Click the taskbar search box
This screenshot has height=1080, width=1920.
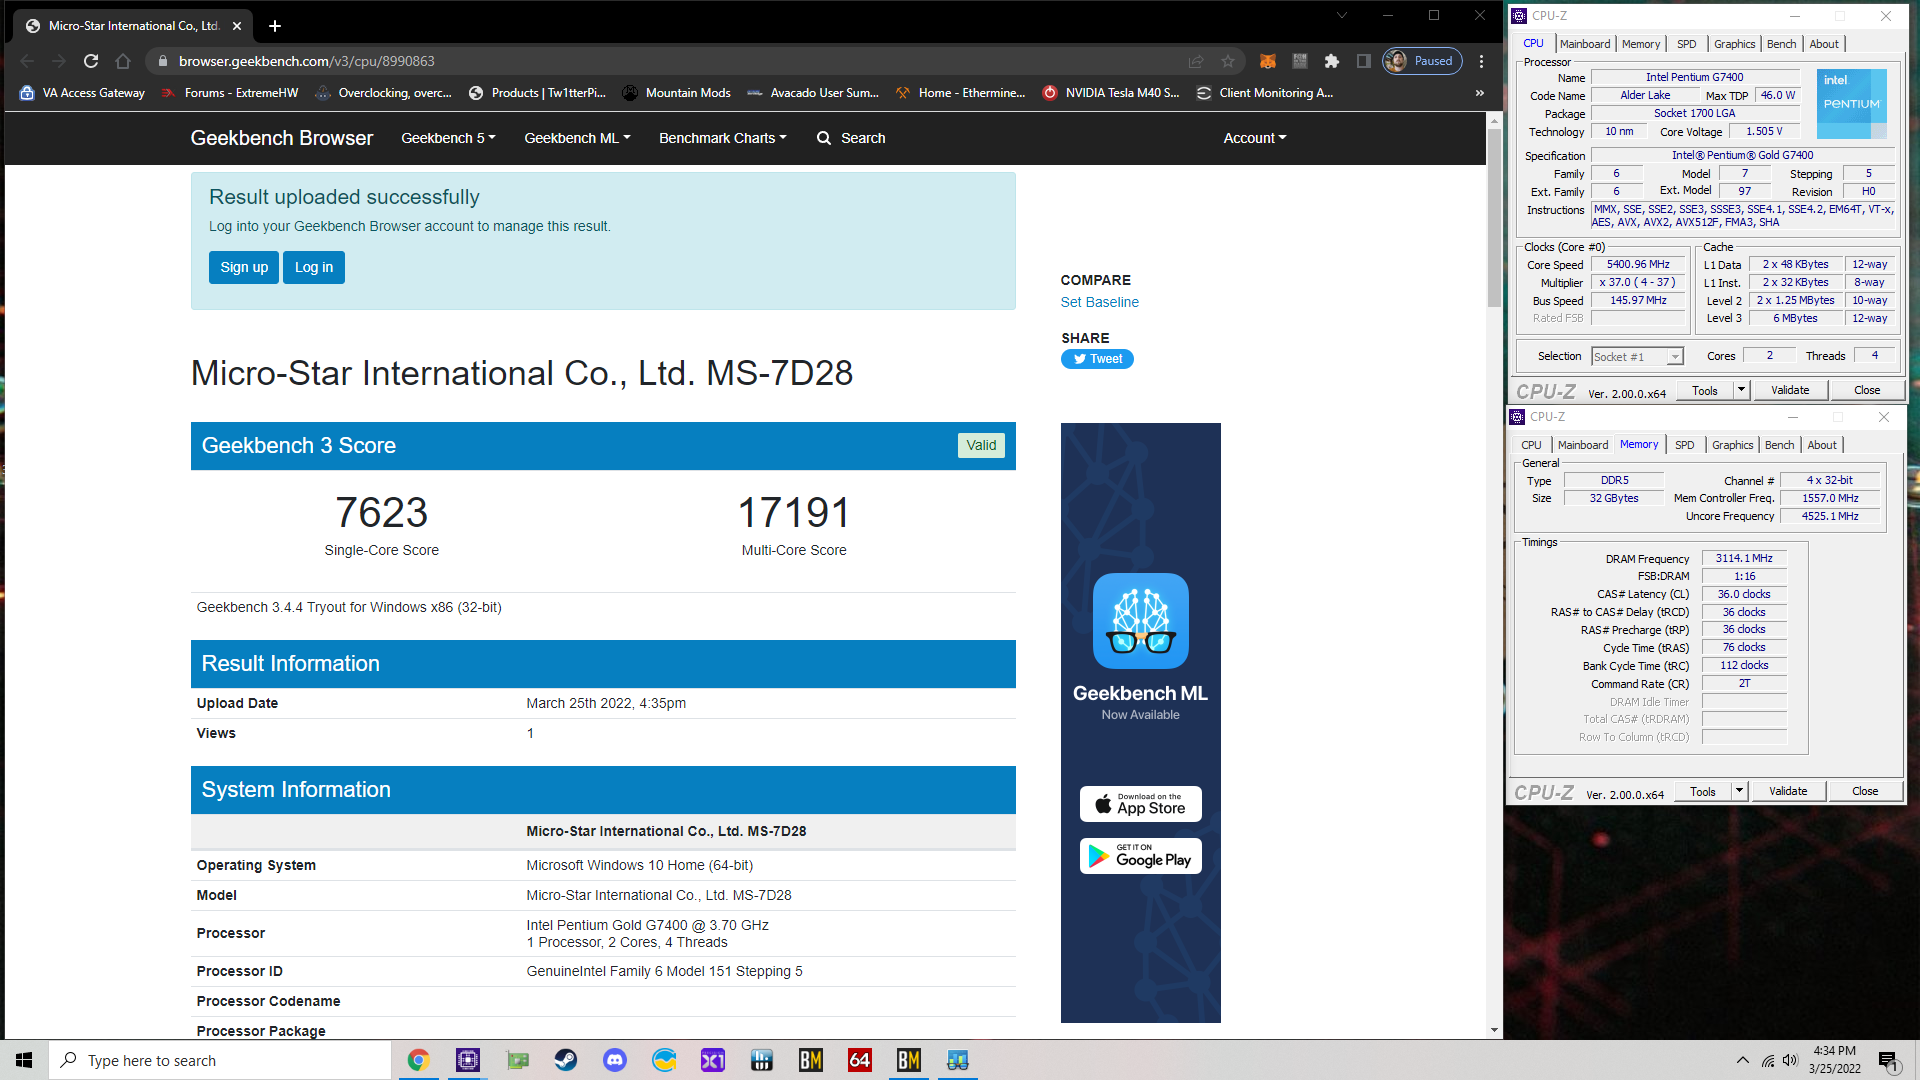220,1060
